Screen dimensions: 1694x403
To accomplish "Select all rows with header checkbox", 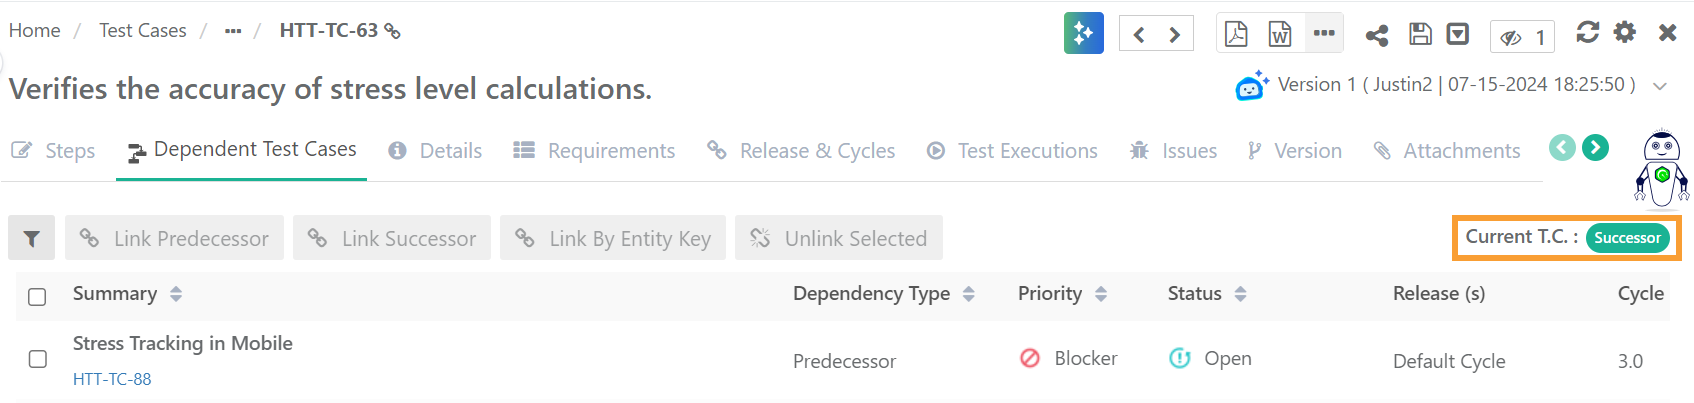I will (37, 296).
